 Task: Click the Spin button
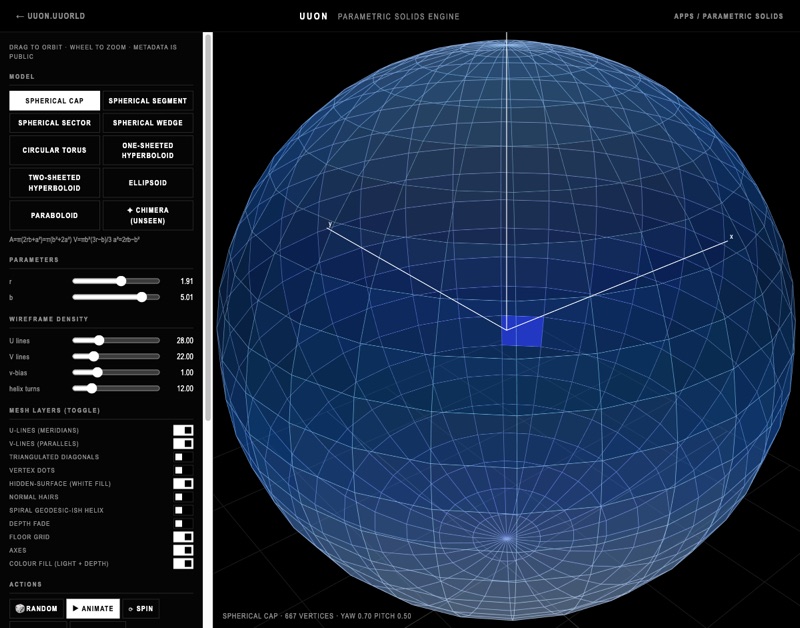coord(141,609)
